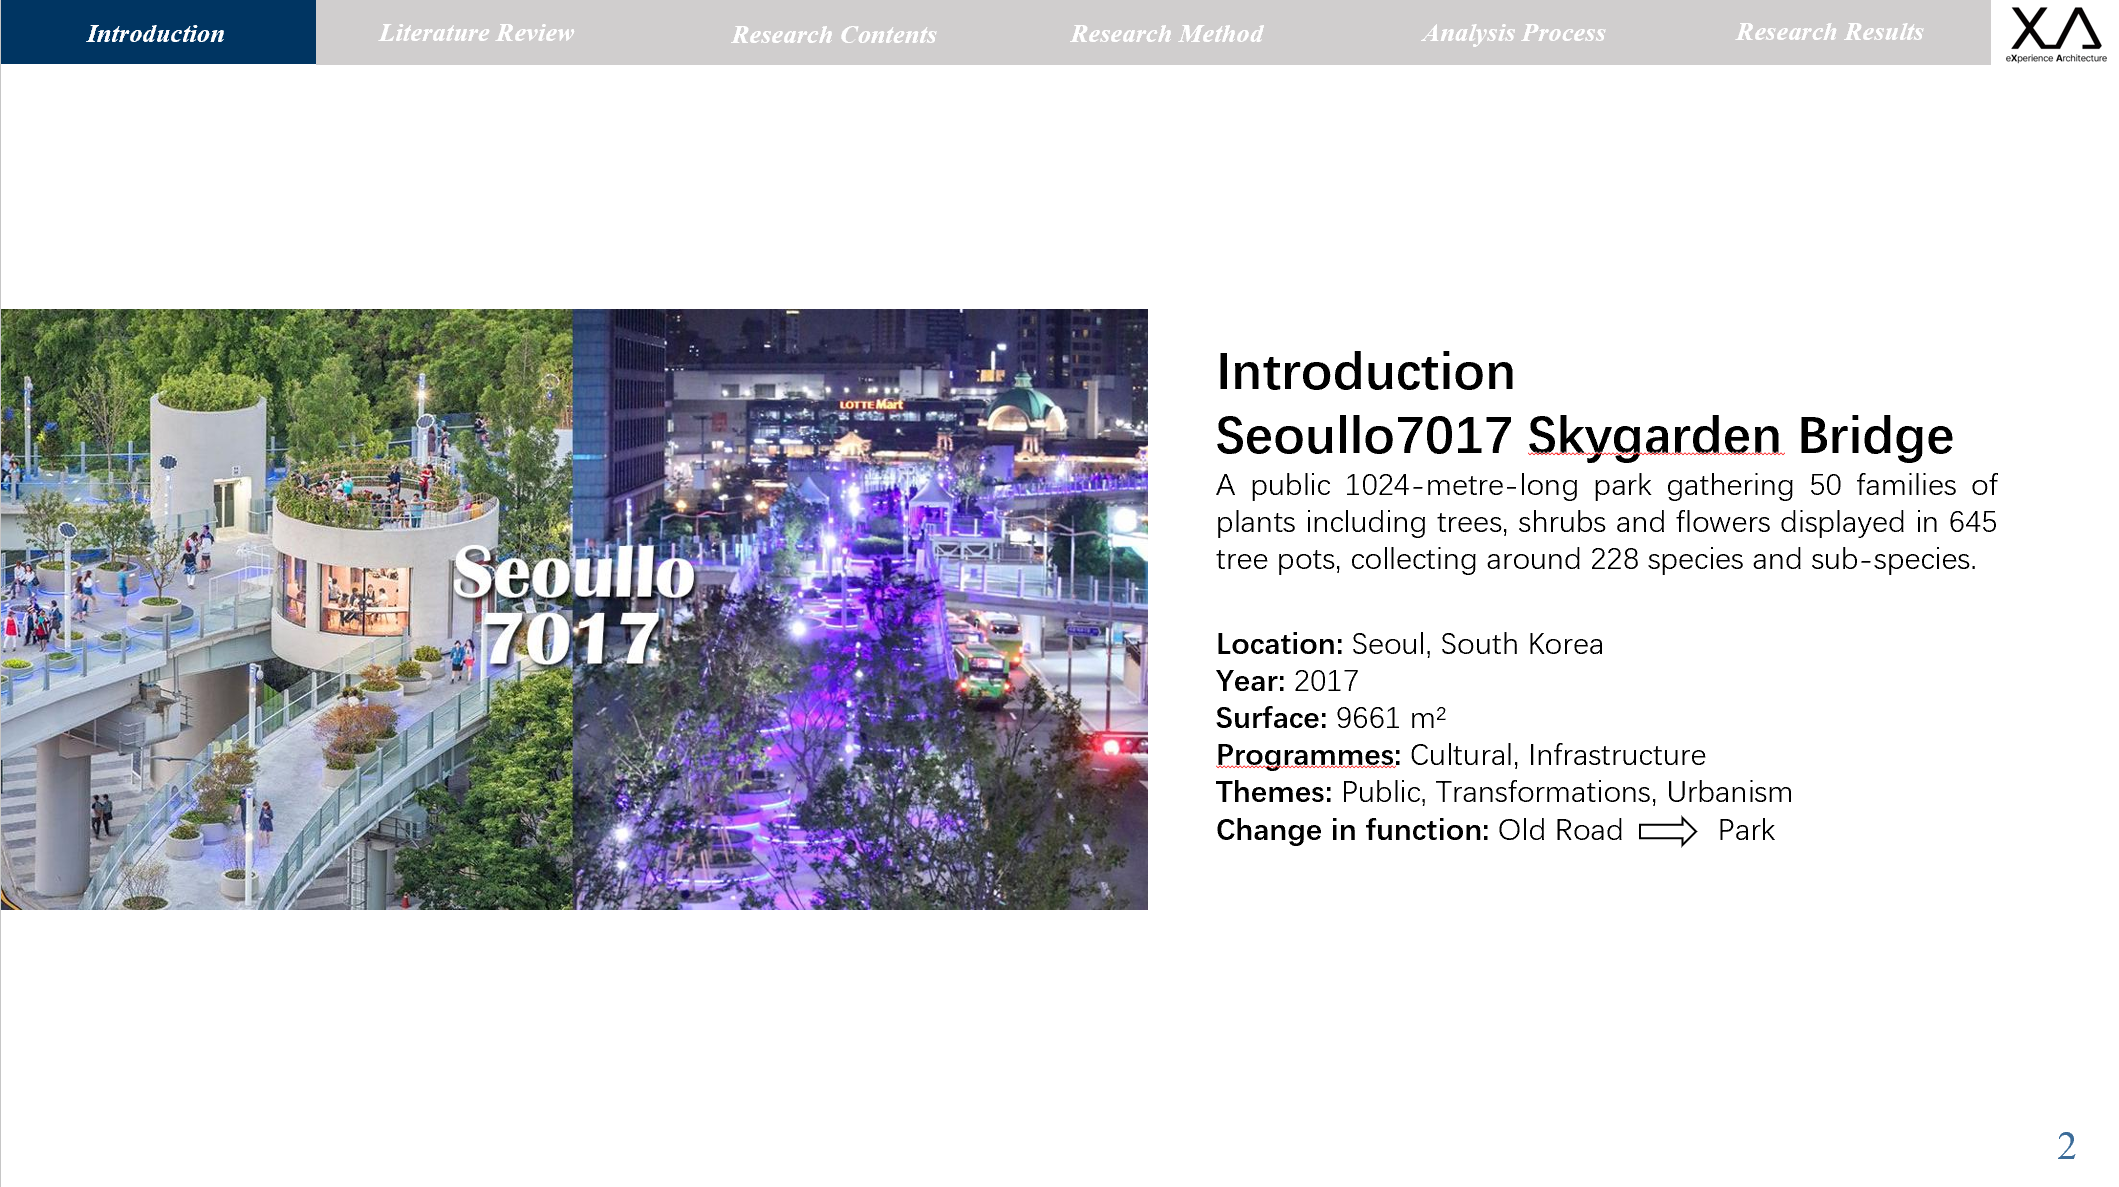Image resolution: width=2119 pixels, height=1187 pixels.
Task: Click the description paragraph about 1024-metre-long park
Action: click(x=1605, y=522)
